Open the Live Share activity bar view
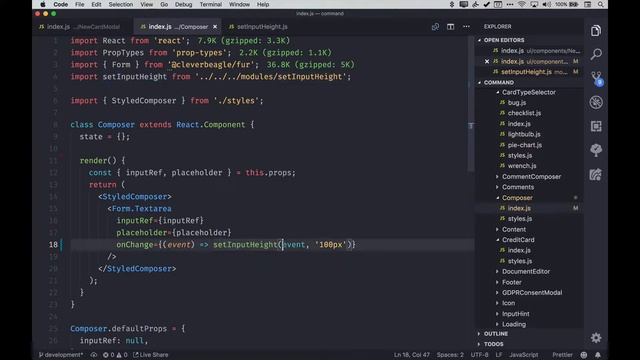Image resolution: width=640 pixels, height=360 pixels. click(x=596, y=175)
